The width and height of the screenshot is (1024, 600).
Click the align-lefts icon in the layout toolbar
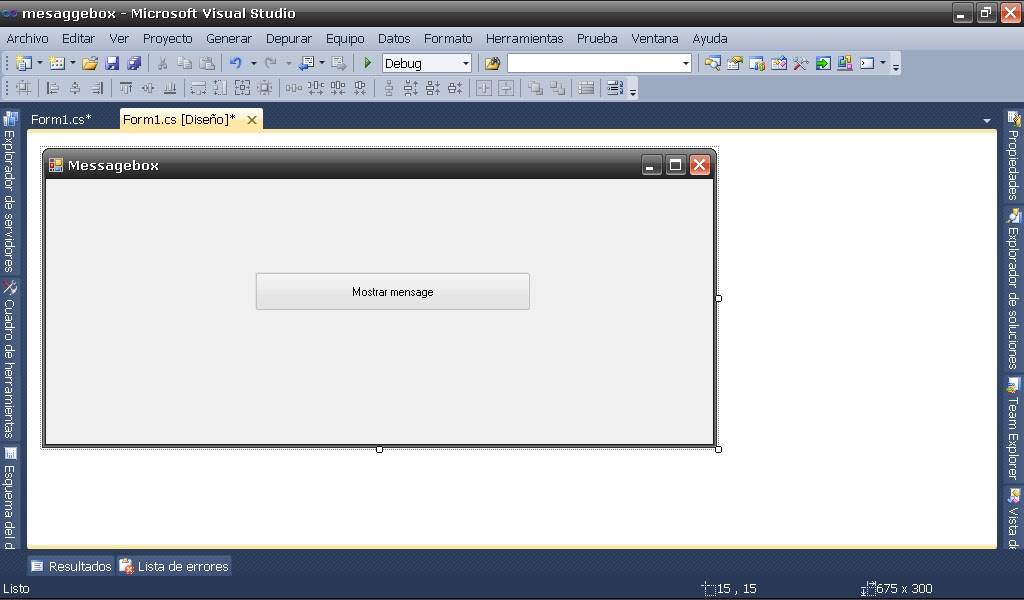pyautogui.click(x=53, y=88)
